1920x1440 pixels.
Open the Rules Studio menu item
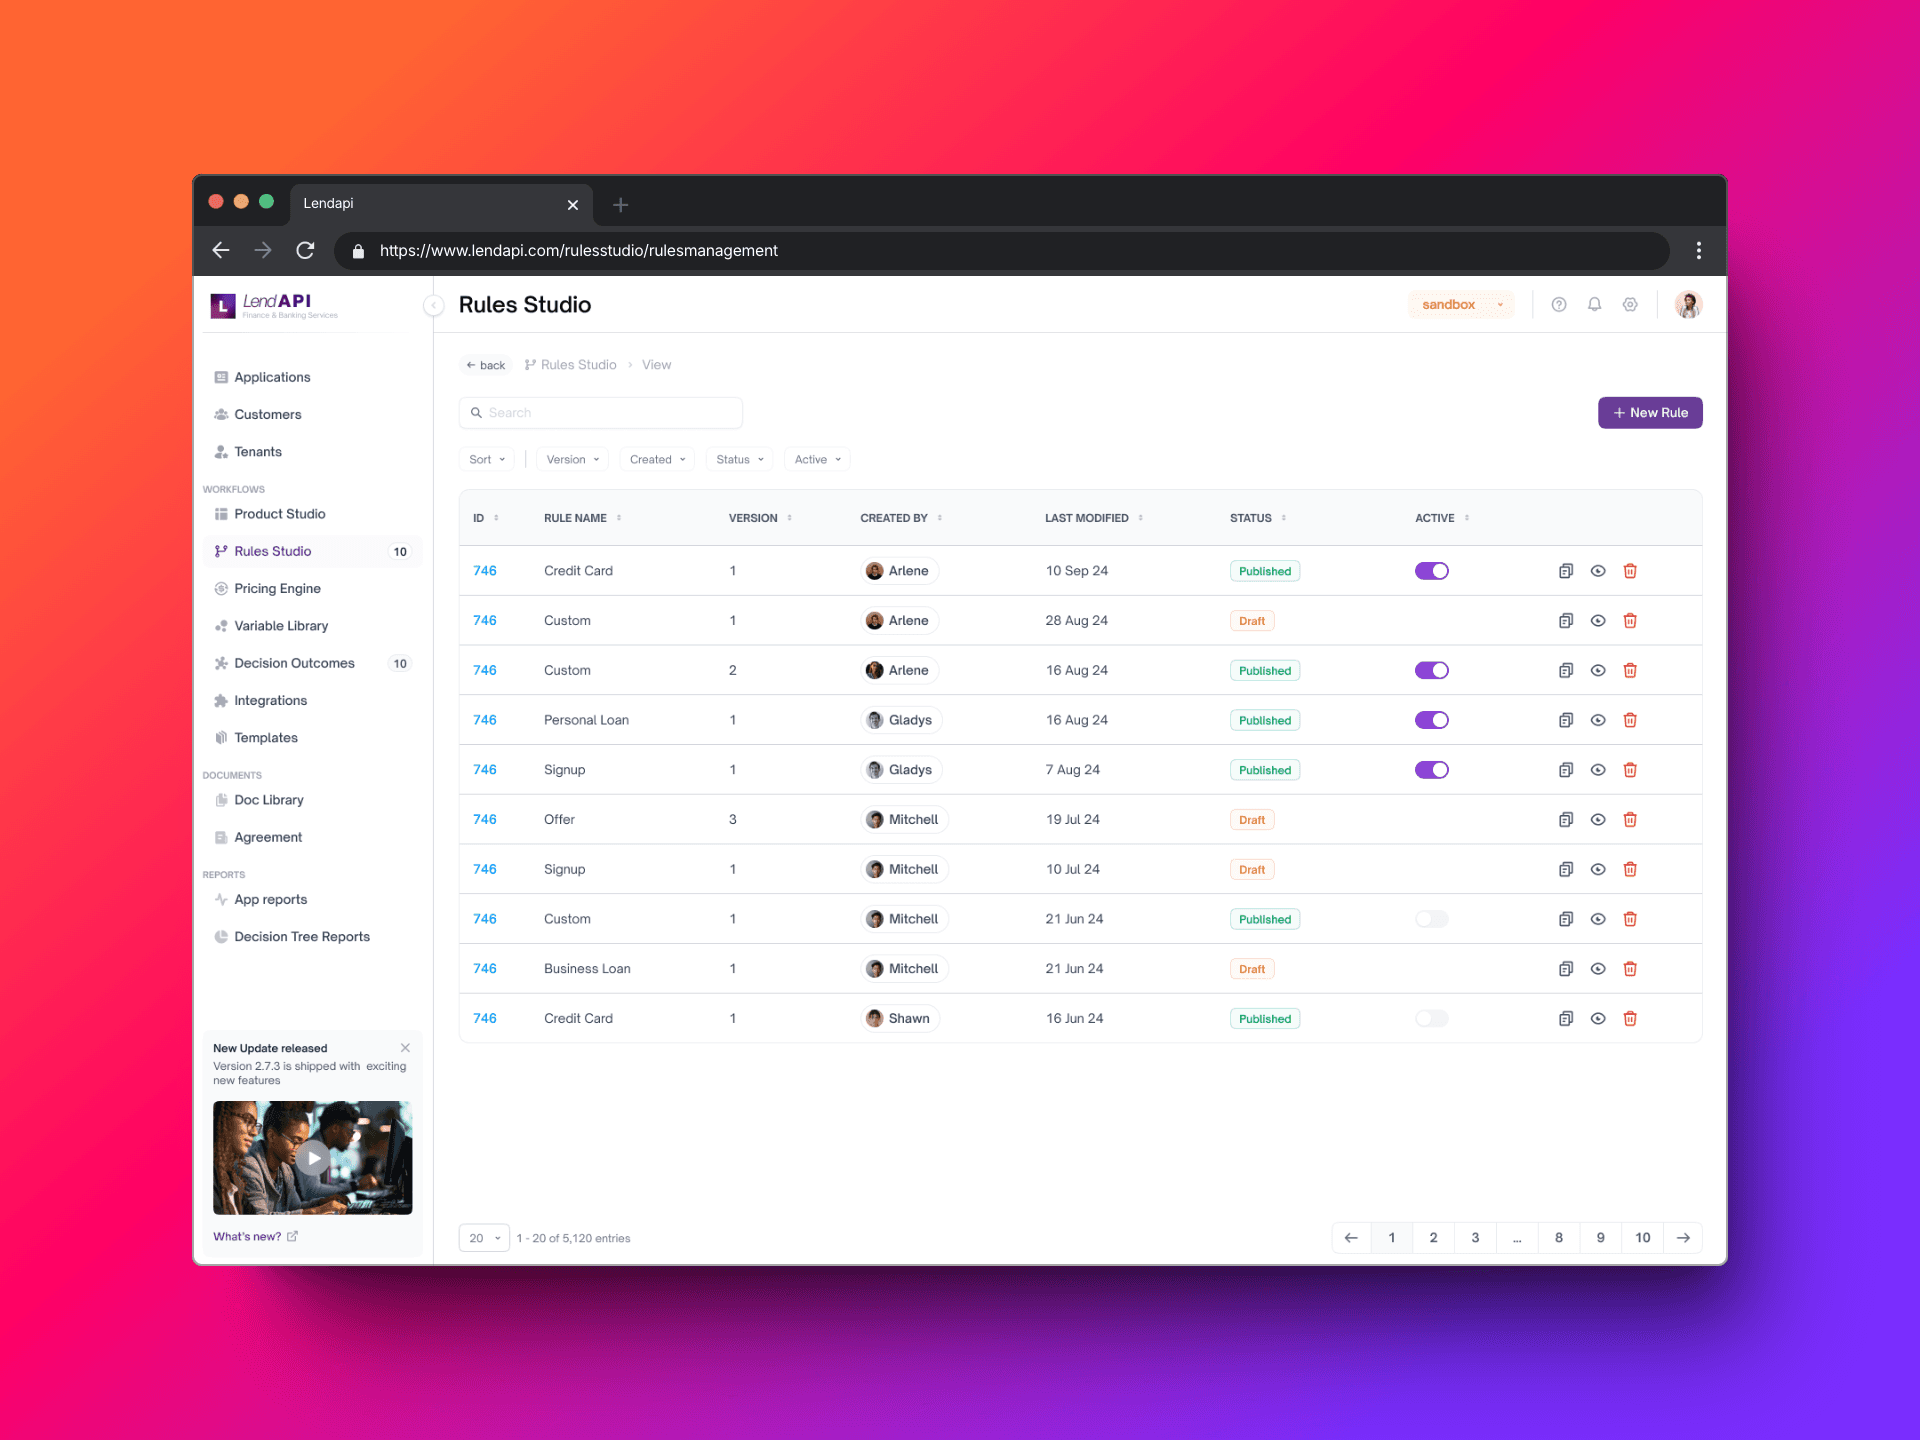(x=272, y=551)
